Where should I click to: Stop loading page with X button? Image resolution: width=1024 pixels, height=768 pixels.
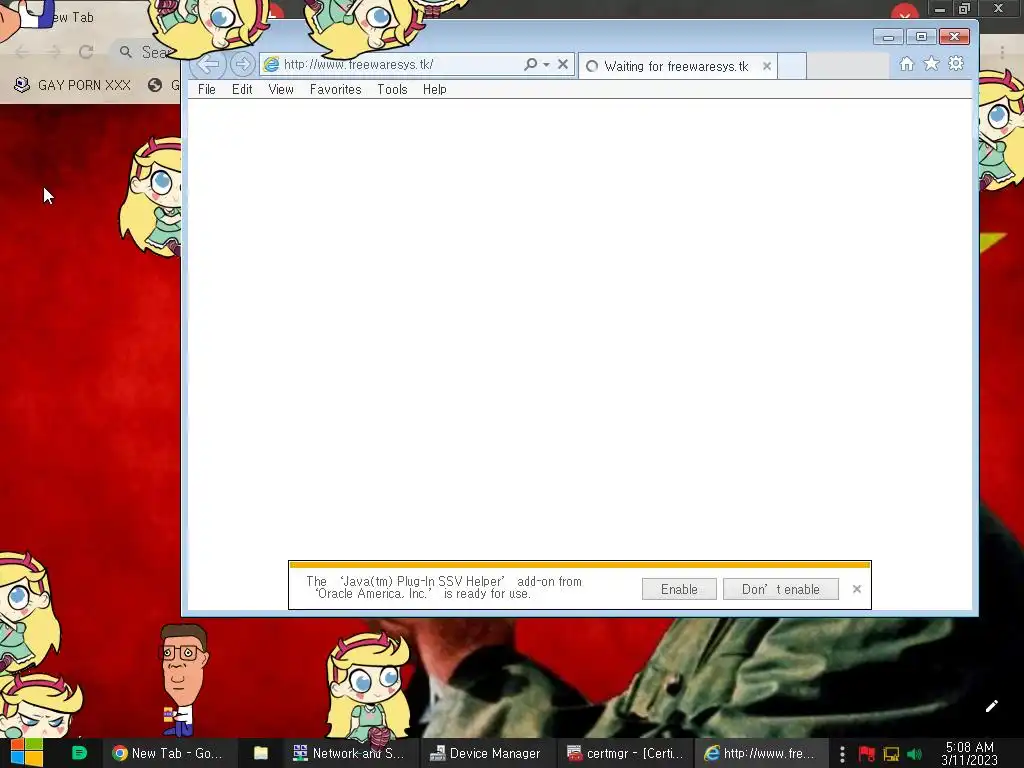(x=563, y=64)
